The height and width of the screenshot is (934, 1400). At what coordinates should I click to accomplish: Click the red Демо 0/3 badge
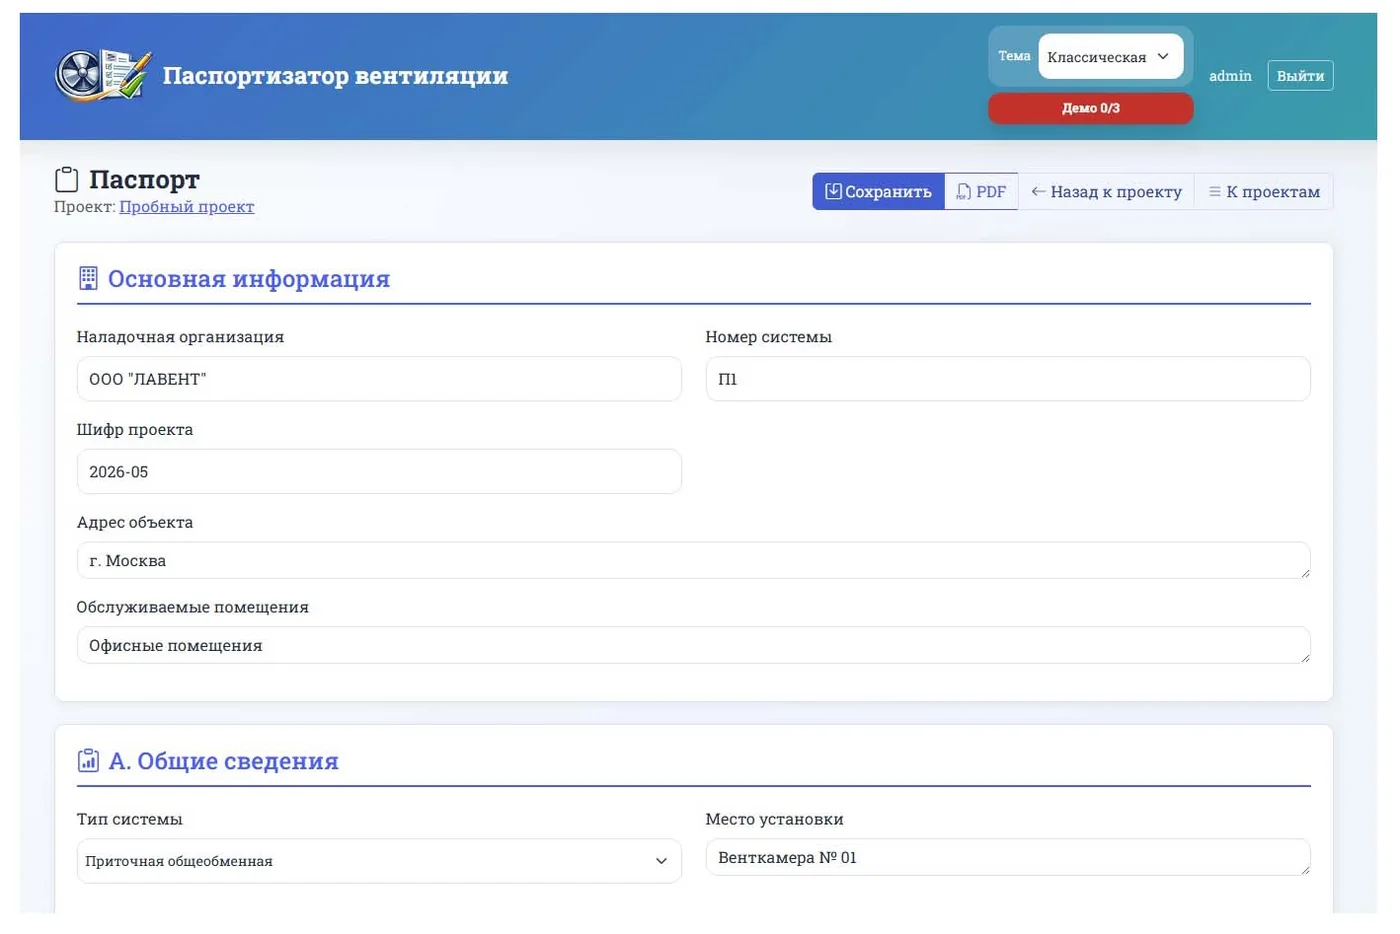[x=1090, y=108]
